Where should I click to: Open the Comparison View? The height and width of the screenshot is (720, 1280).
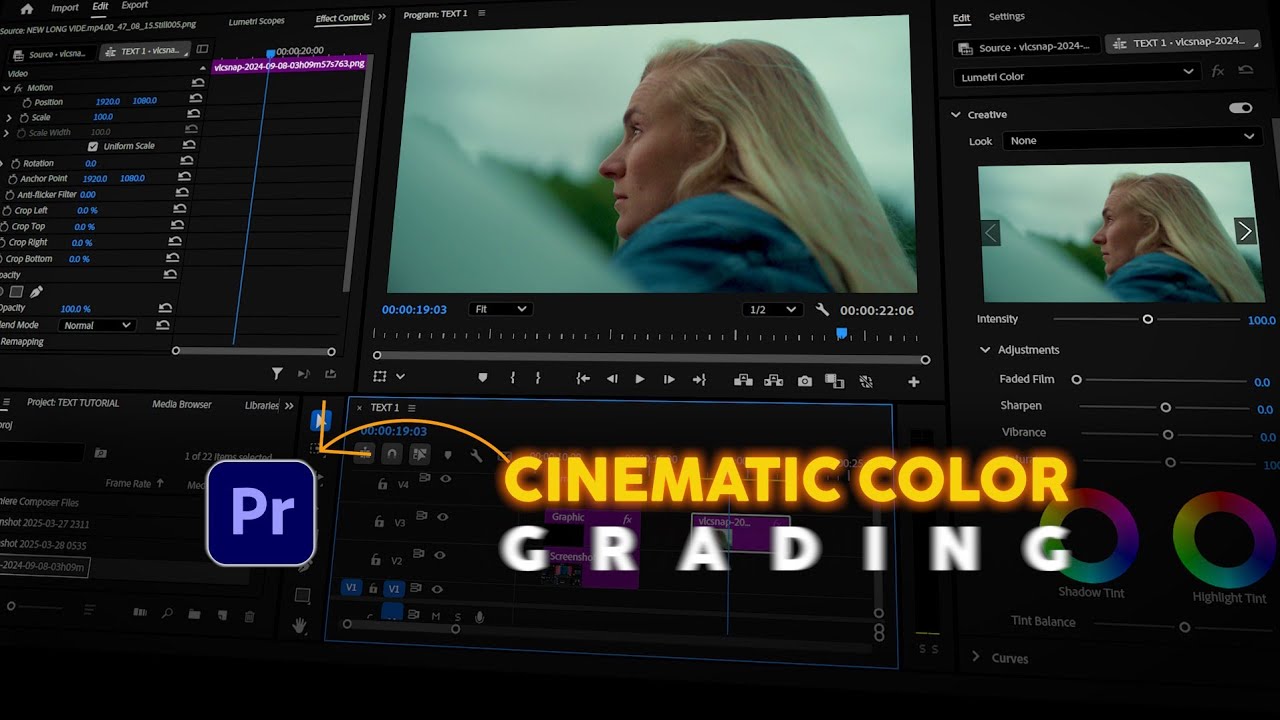[x=834, y=381]
